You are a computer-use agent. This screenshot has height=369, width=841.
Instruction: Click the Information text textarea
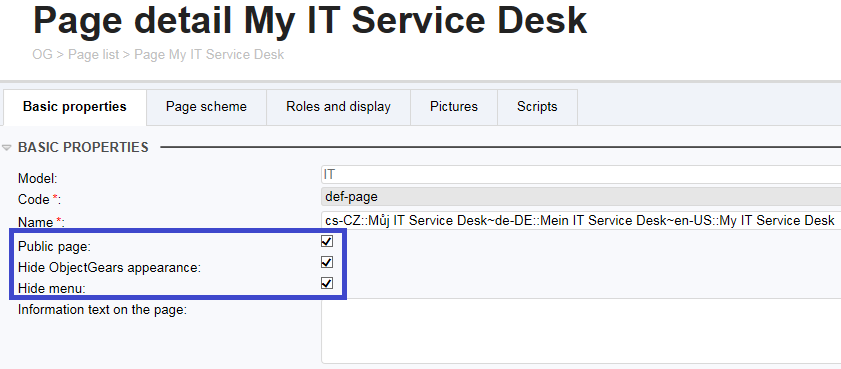point(581,331)
